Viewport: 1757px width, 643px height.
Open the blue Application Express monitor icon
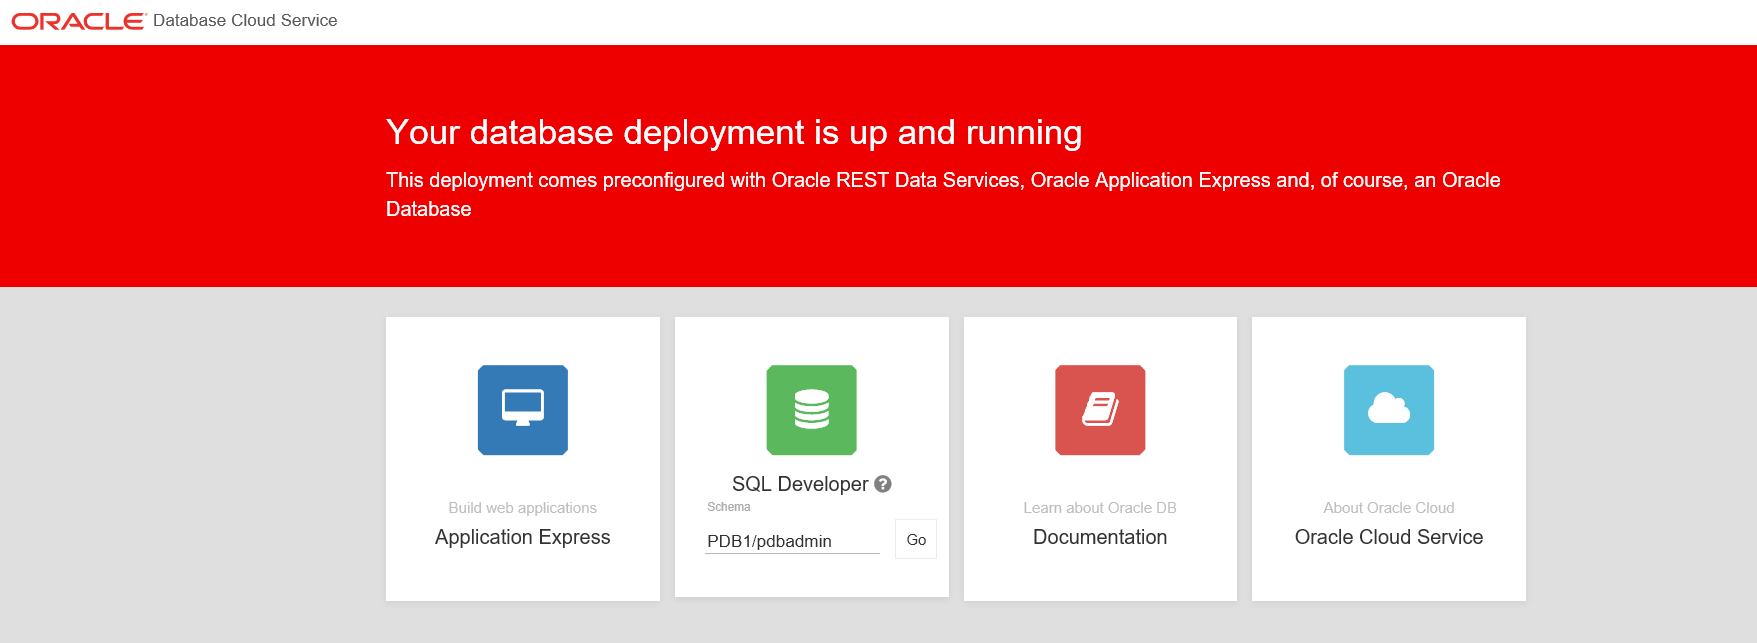click(523, 410)
